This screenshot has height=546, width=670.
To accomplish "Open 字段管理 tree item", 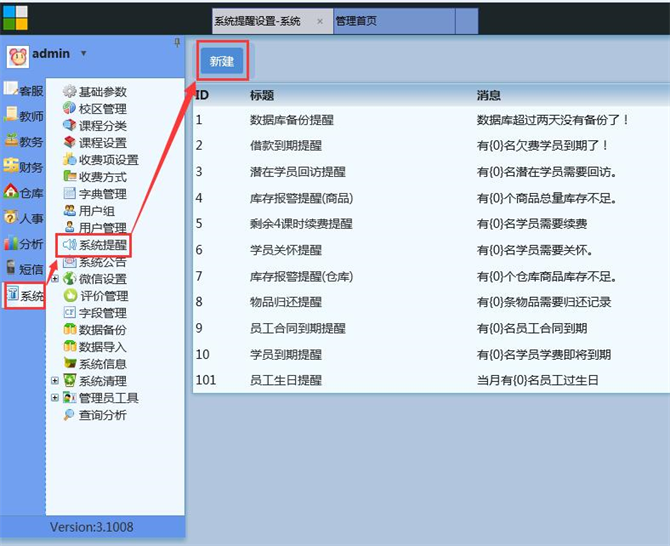I will pos(94,313).
